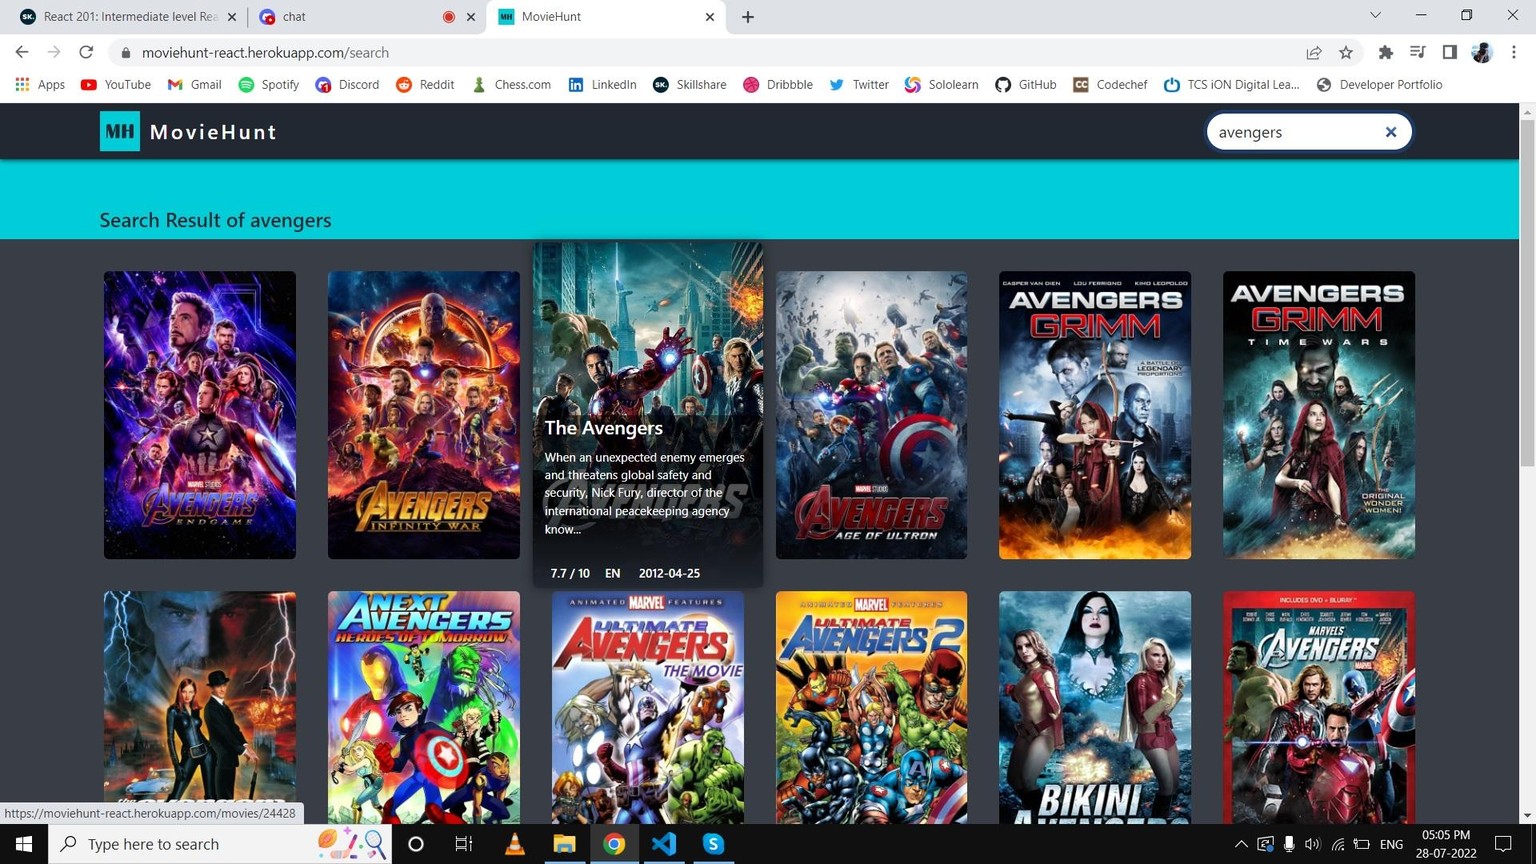
Task: Expand the tab search chevron
Action: tap(1375, 15)
